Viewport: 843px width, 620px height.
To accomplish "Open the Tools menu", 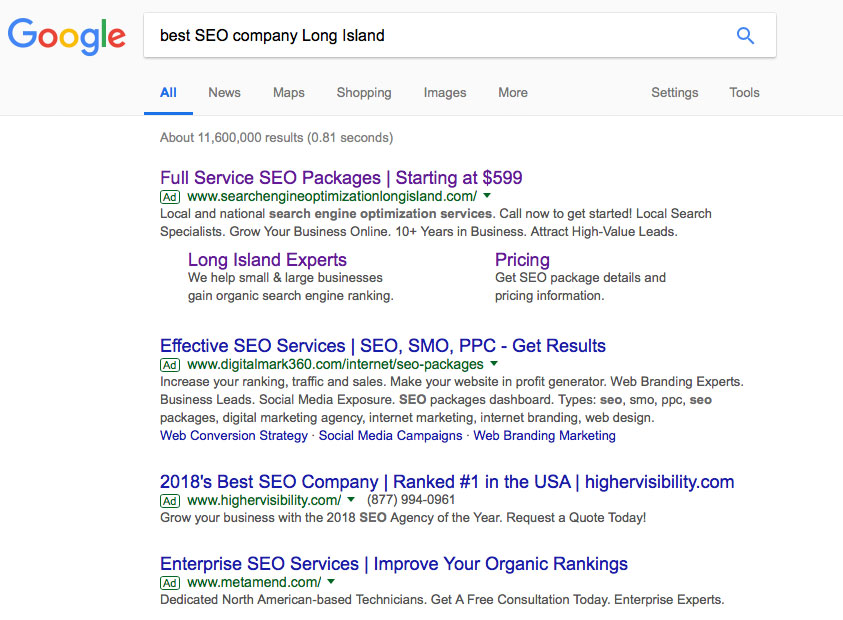I will [744, 92].
